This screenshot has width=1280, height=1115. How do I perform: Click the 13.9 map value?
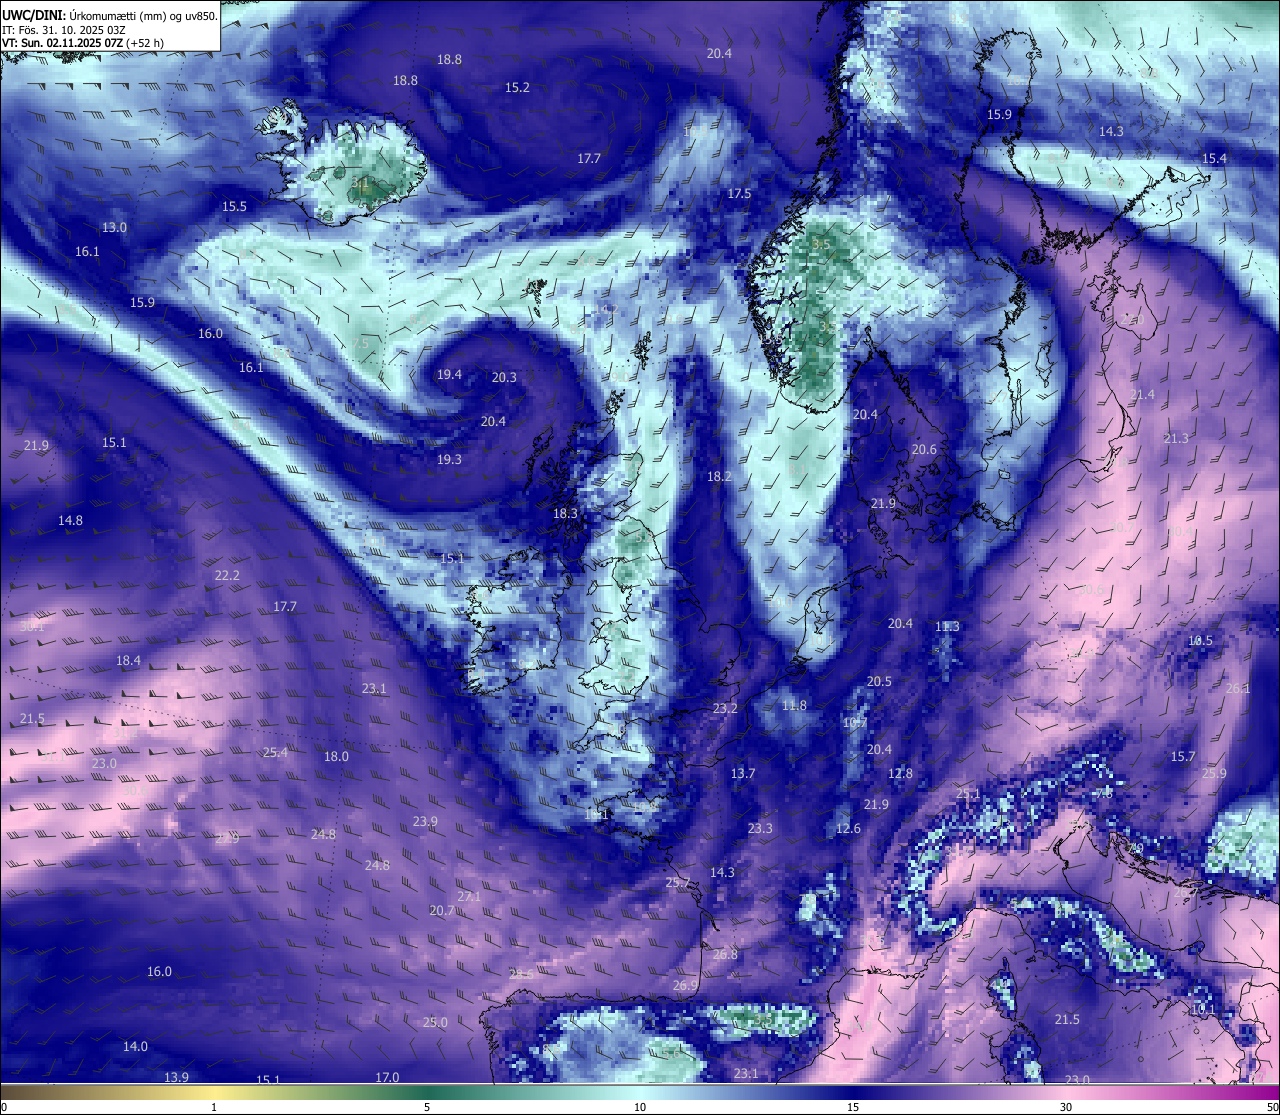coord(176,1077)
